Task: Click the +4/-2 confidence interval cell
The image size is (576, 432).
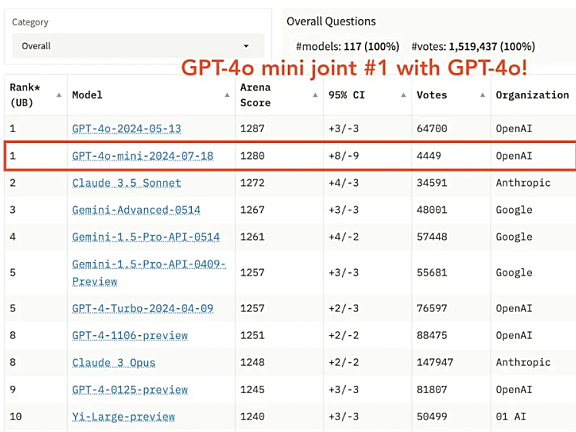Action: coord(343,237)
